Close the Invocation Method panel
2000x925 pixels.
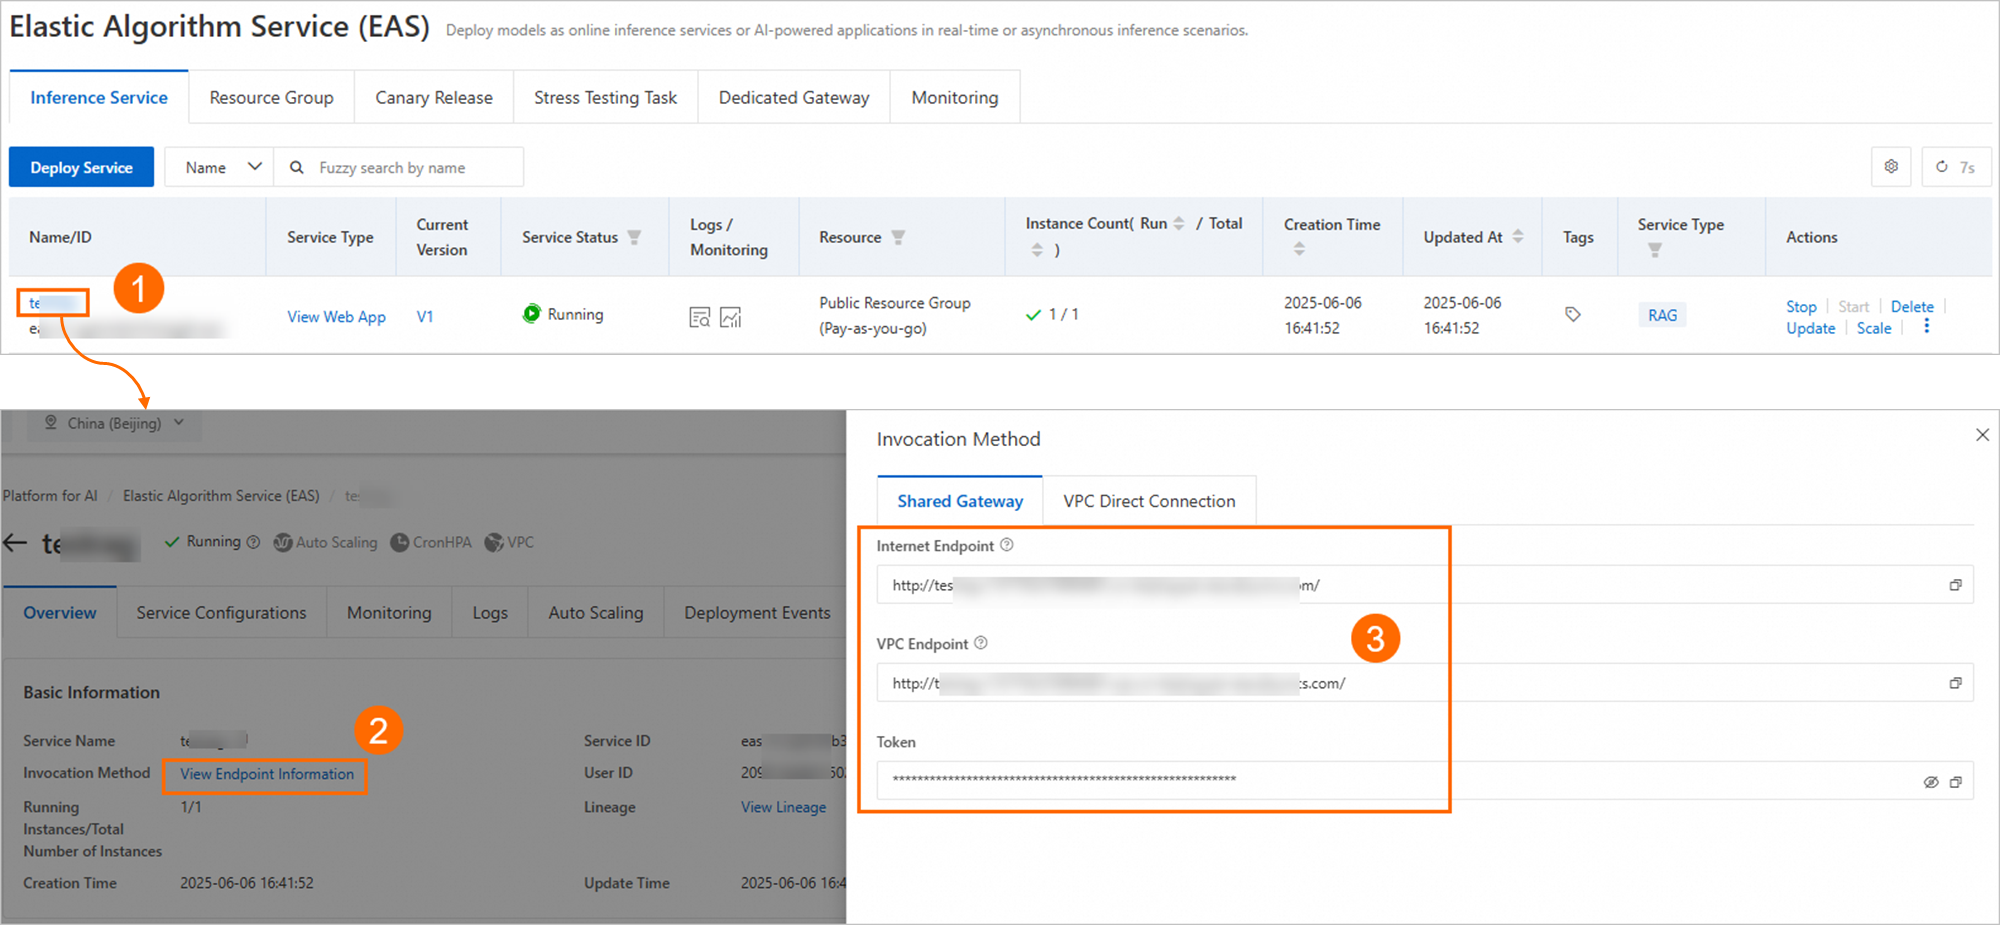tap(1982, 435)
